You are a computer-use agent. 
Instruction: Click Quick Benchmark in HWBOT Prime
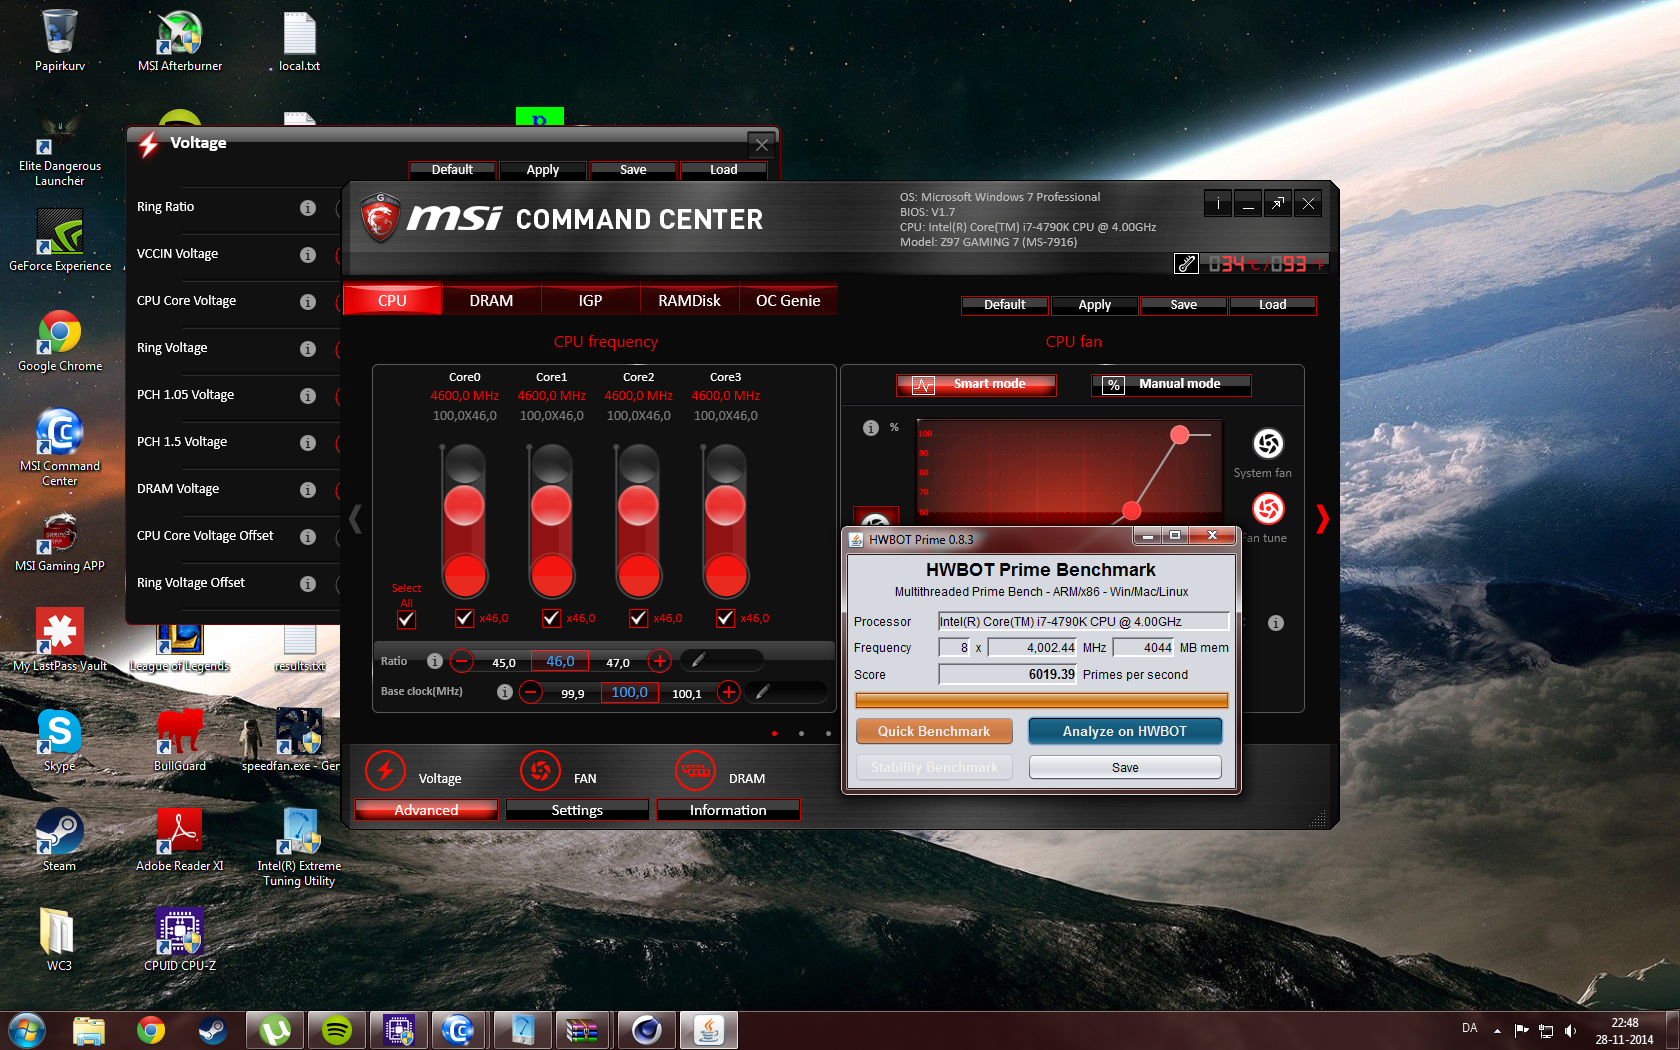click(x=934, y=731)
